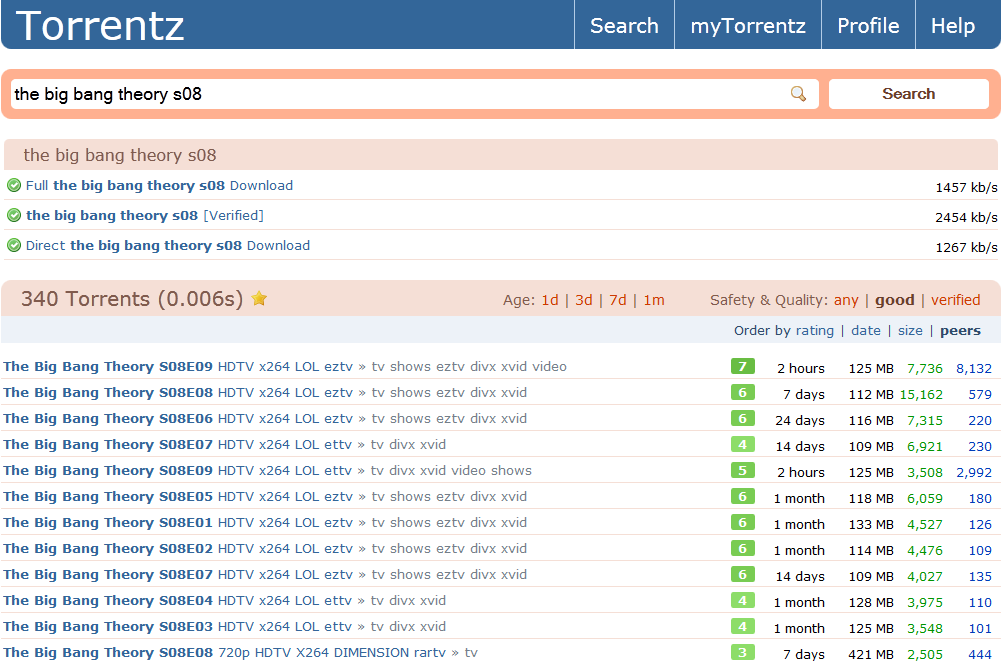Open S08E04 HDTV x264 LOL ettv torrent
This screenshot has height=664, width=1003.
[x=177, y=601]
